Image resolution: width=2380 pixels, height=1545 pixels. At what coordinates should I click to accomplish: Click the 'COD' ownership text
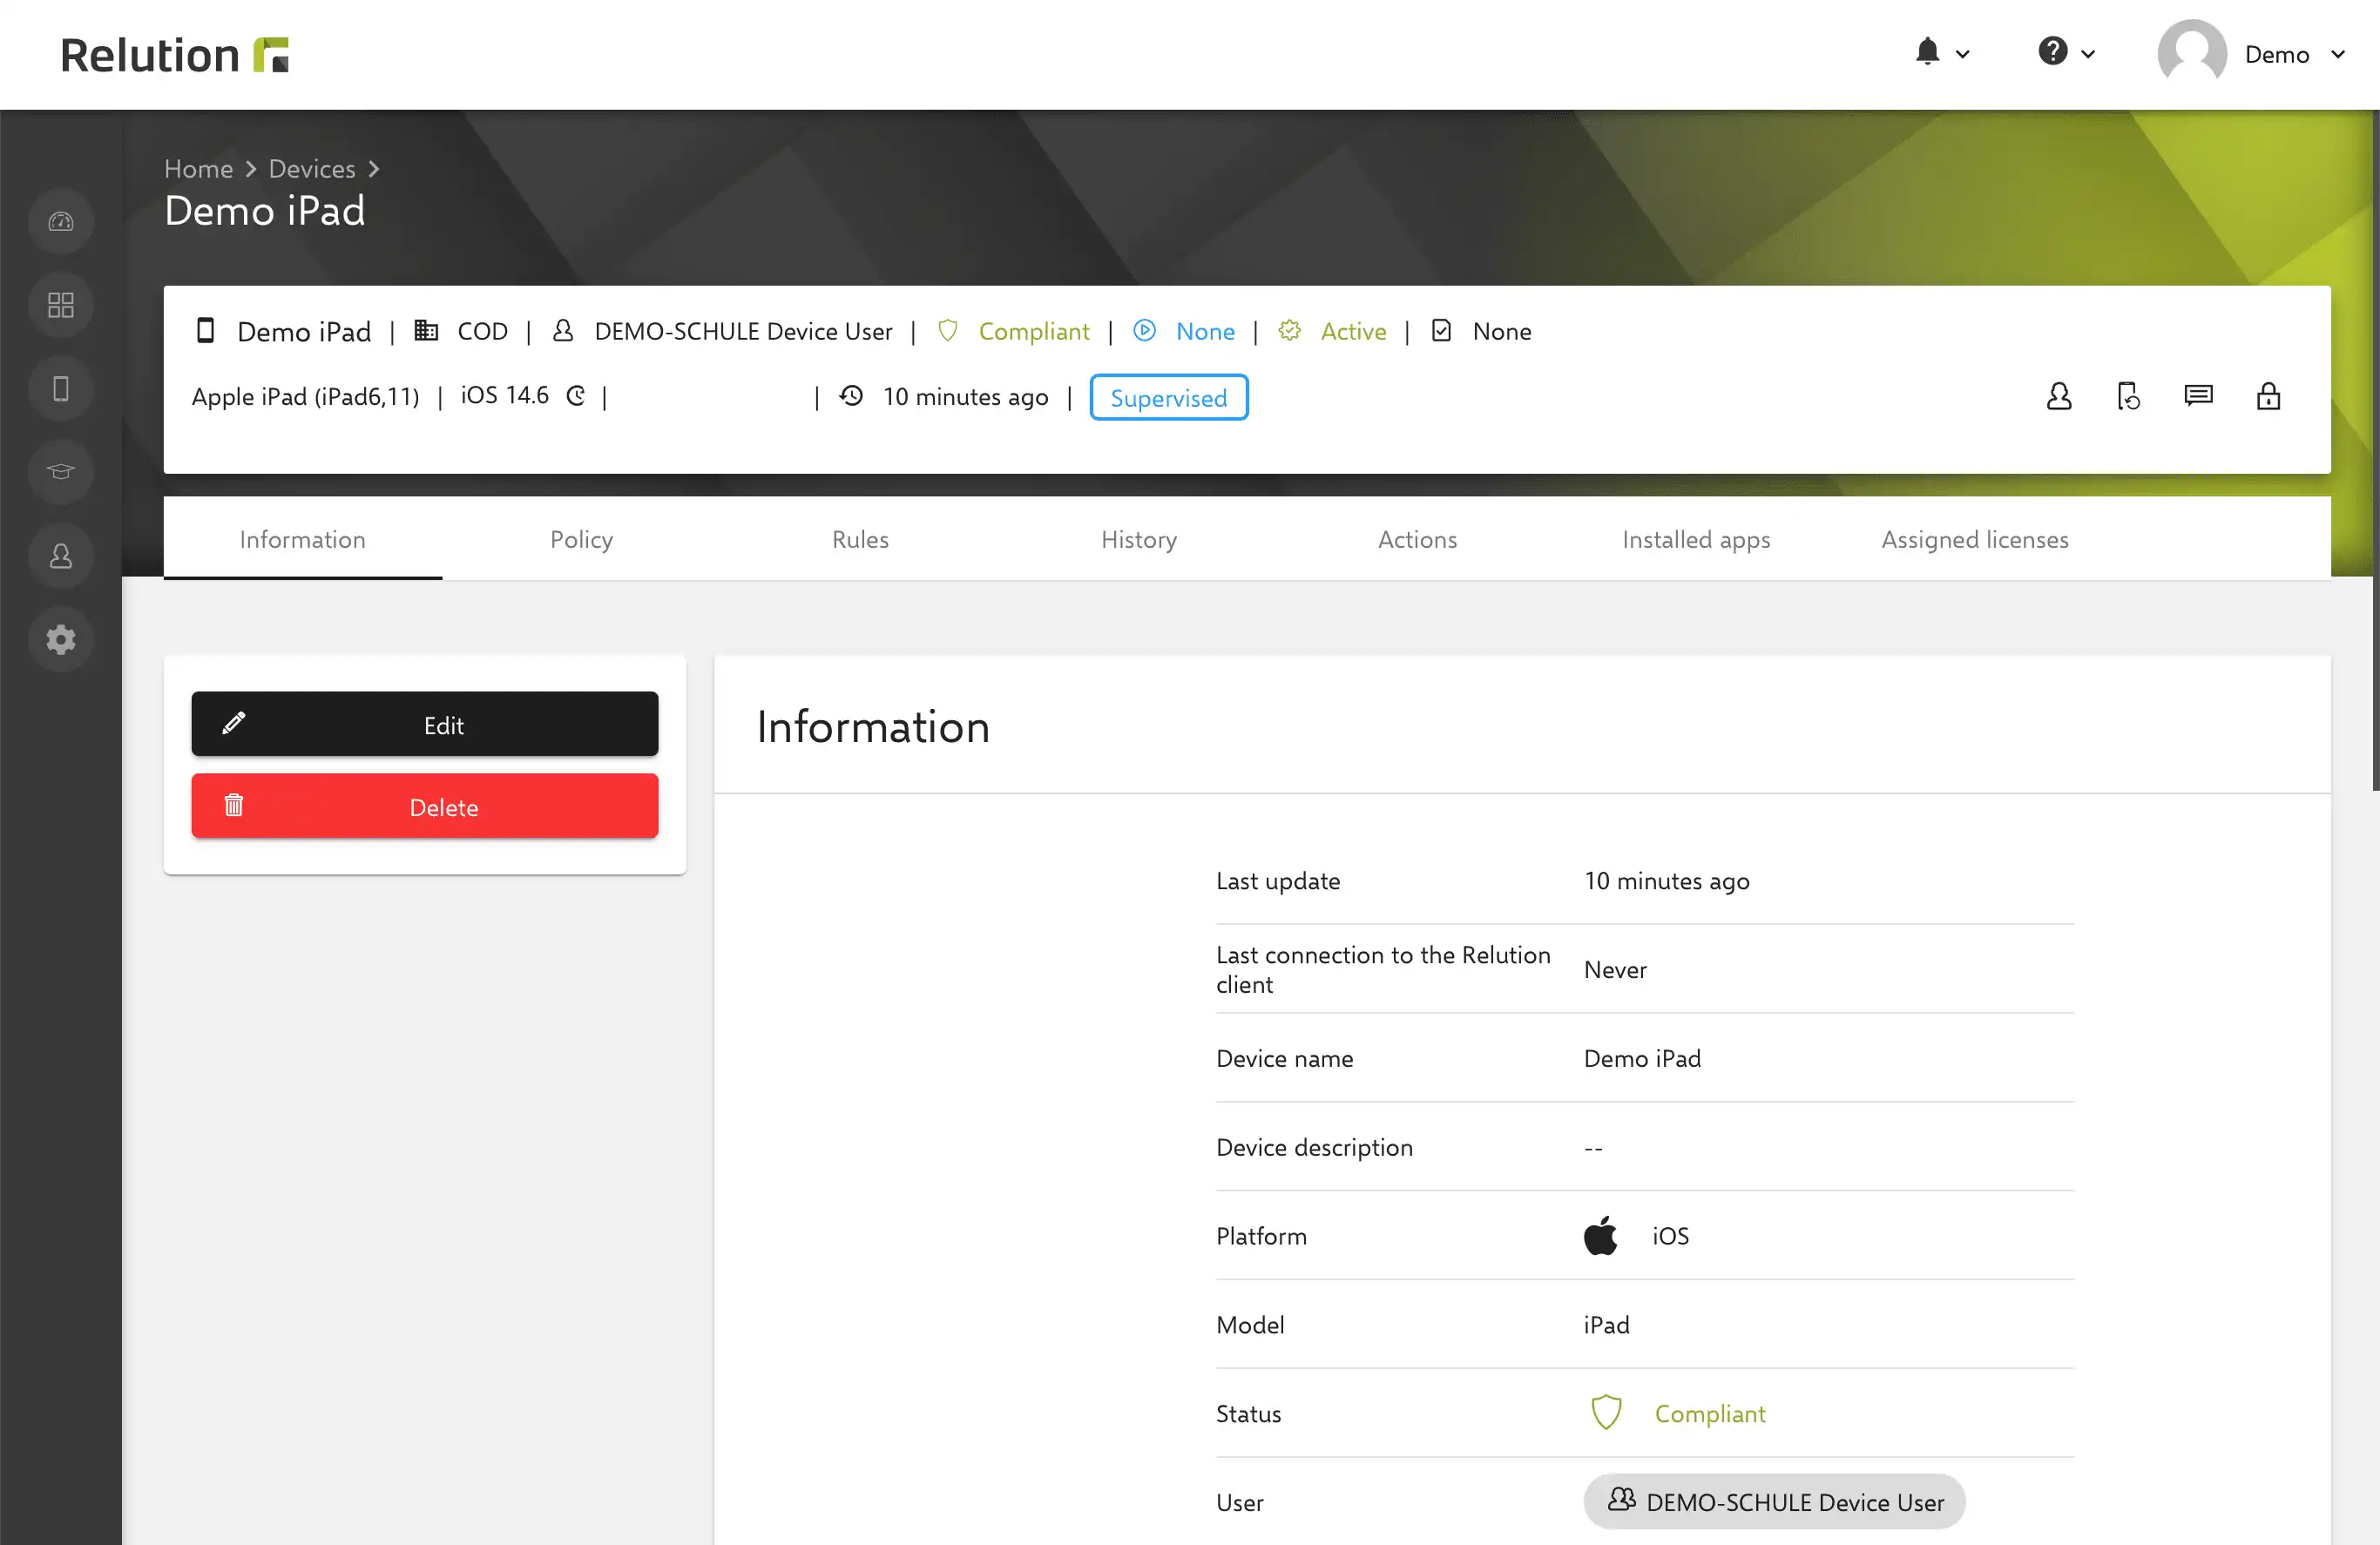click(482, 331)
